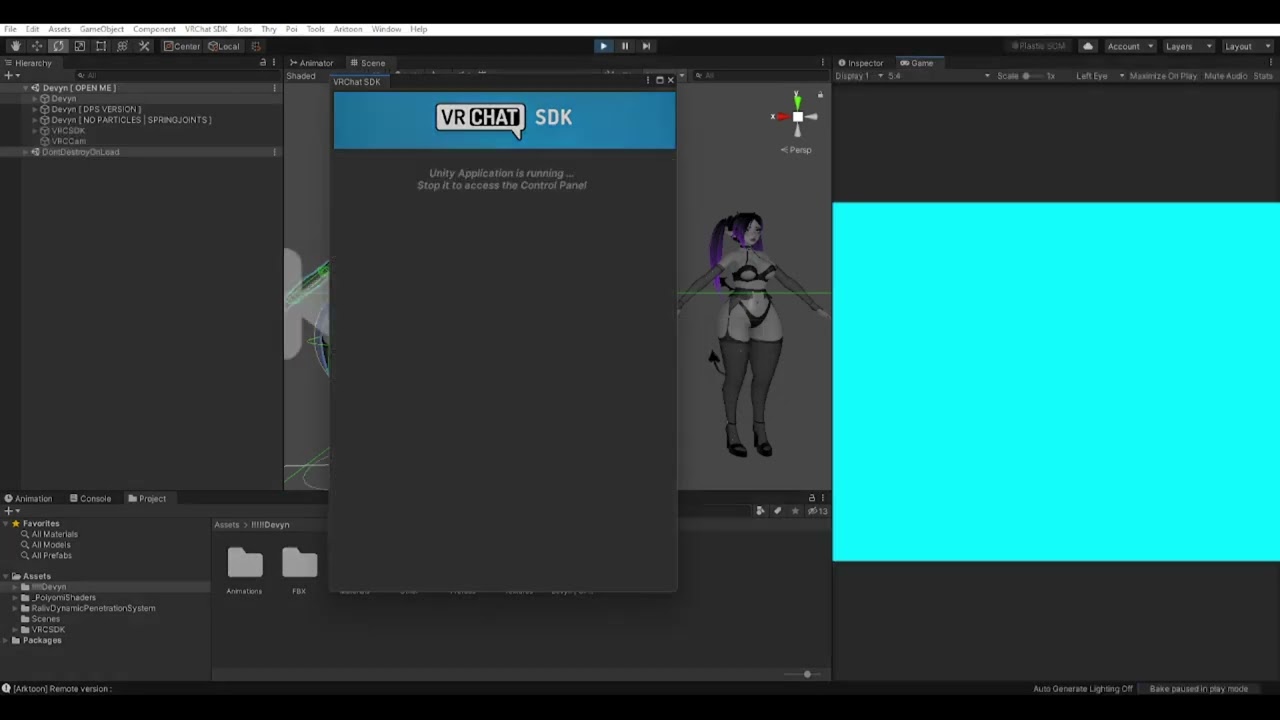Click the Pause button
This screenshot has width=1280, height=720.
click(625, 46)
